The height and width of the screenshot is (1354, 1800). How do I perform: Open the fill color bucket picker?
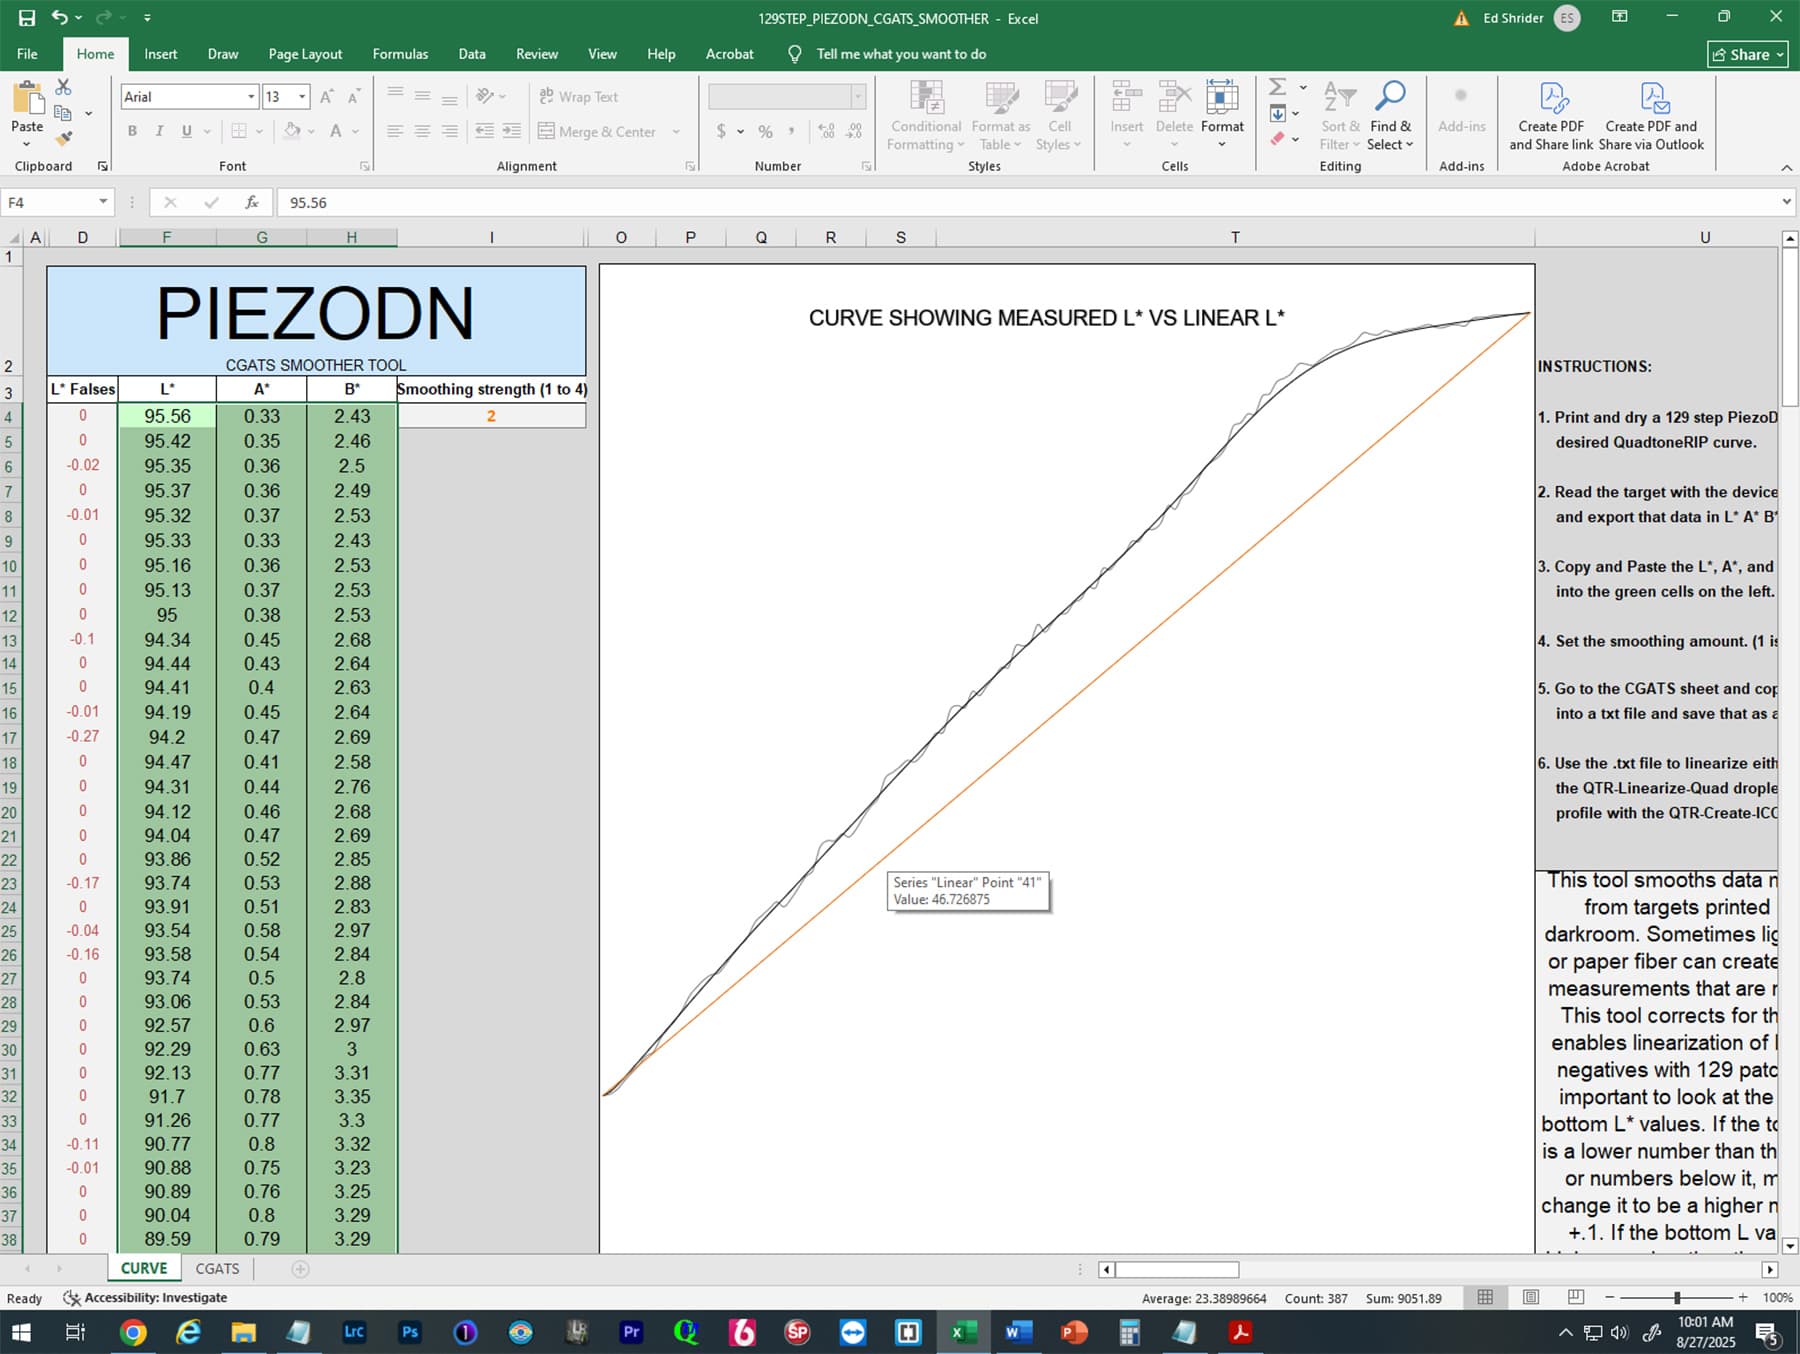292,131
